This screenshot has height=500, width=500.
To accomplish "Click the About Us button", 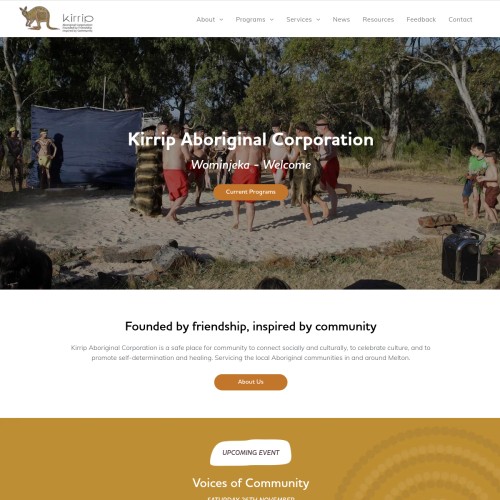I will point(250,382).
